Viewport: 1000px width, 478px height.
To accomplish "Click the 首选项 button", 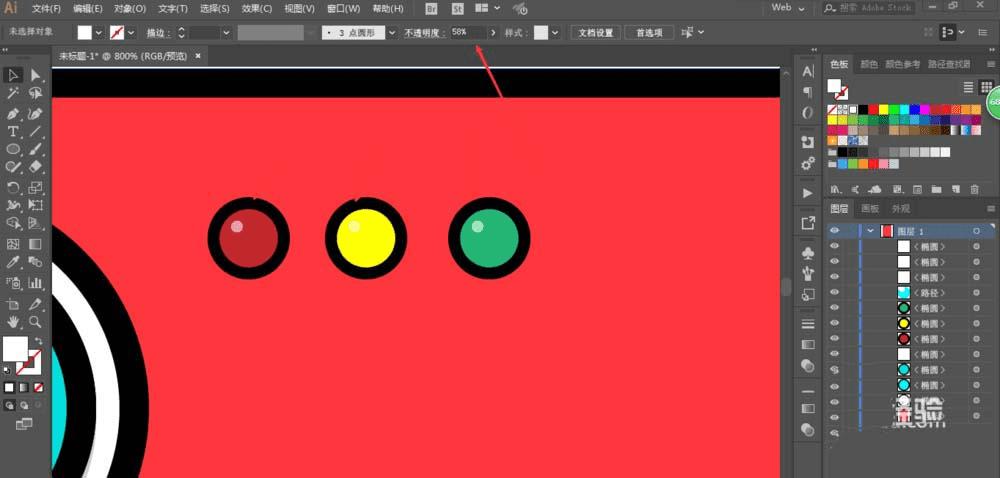I will click(649, 33).
